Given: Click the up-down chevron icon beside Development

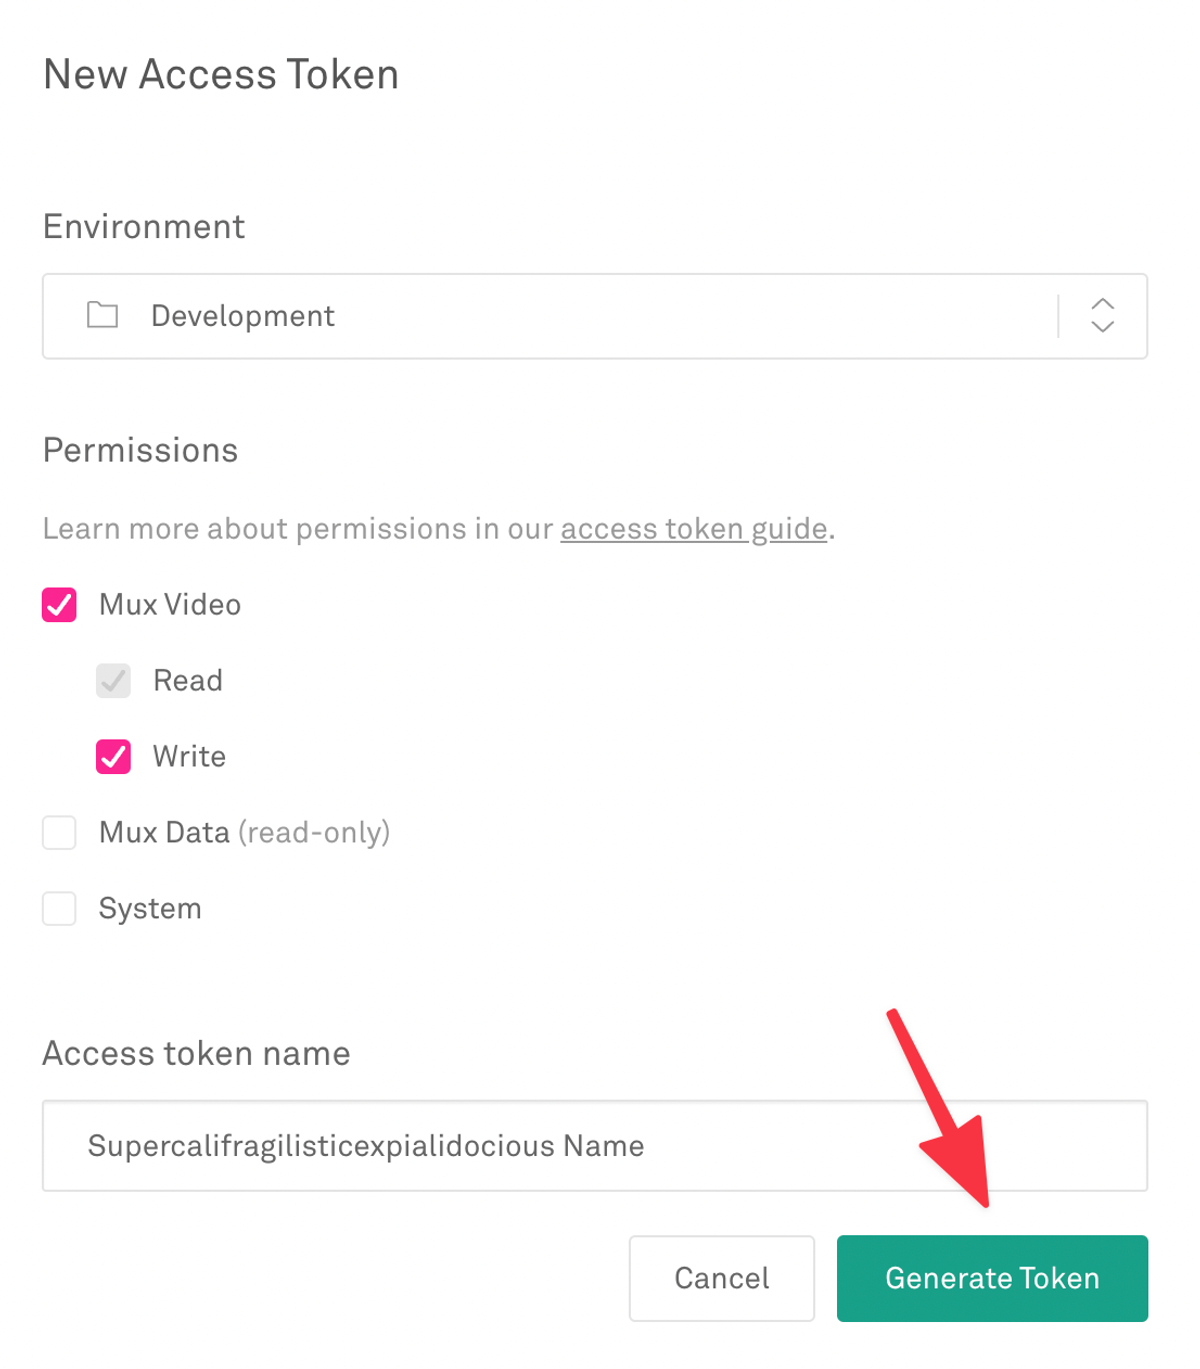Looking at the screenshot, I should click(1101, 316).
